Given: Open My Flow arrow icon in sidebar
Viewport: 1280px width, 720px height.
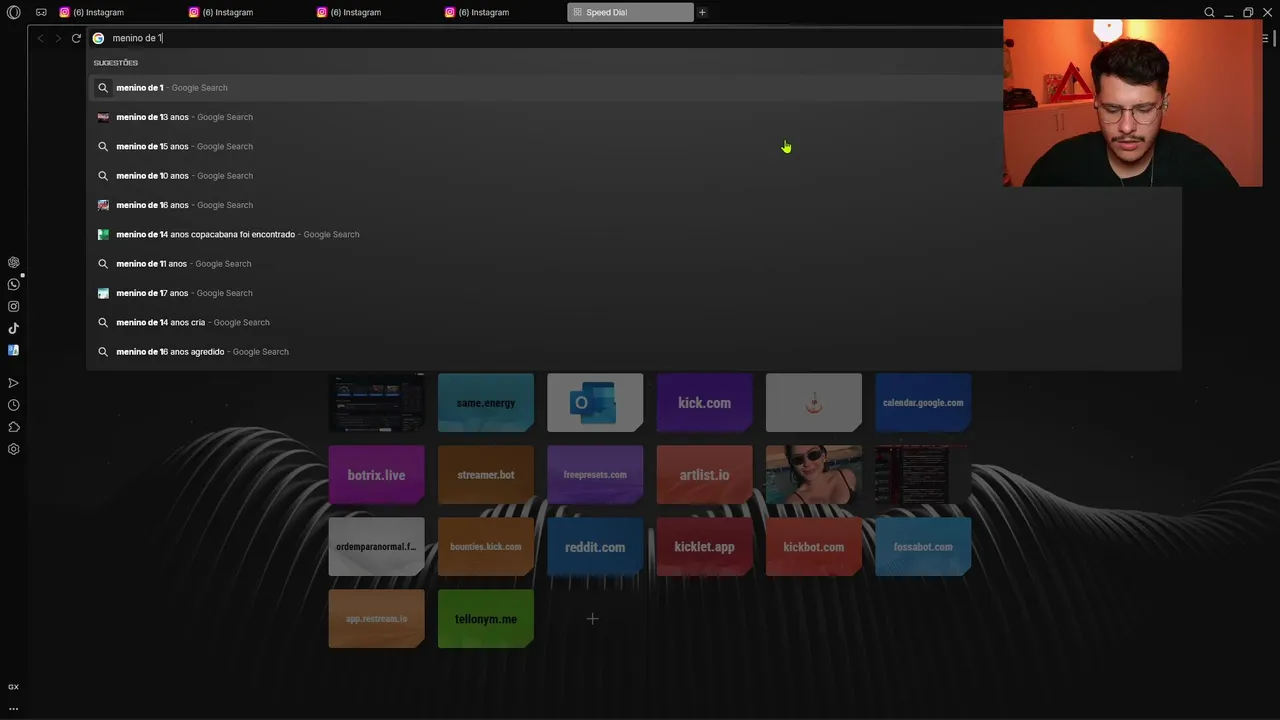Looking at the screenshot, I should [13, 383].
